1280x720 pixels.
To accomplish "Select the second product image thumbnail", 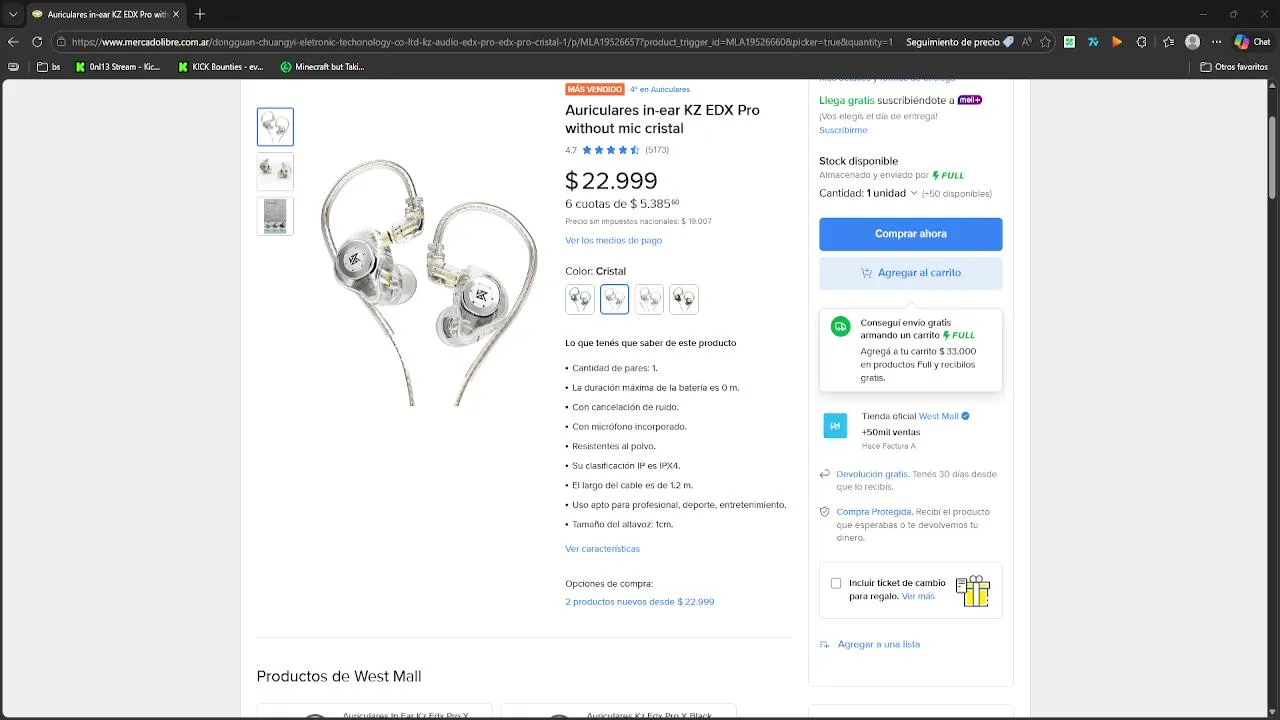I will click(275, 171).
